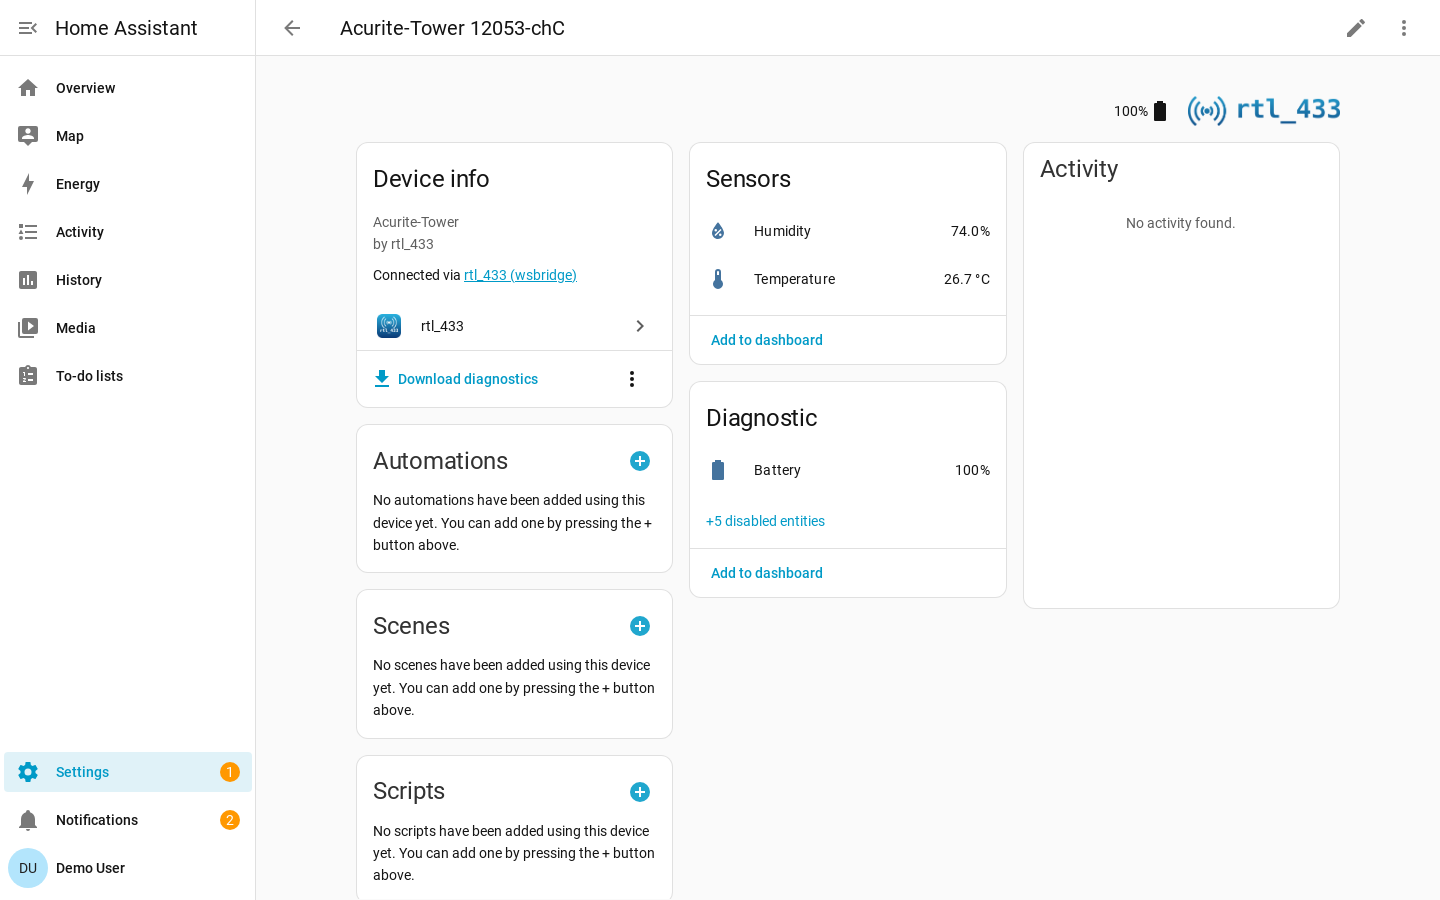Open Overview from the sidebar

128,88
